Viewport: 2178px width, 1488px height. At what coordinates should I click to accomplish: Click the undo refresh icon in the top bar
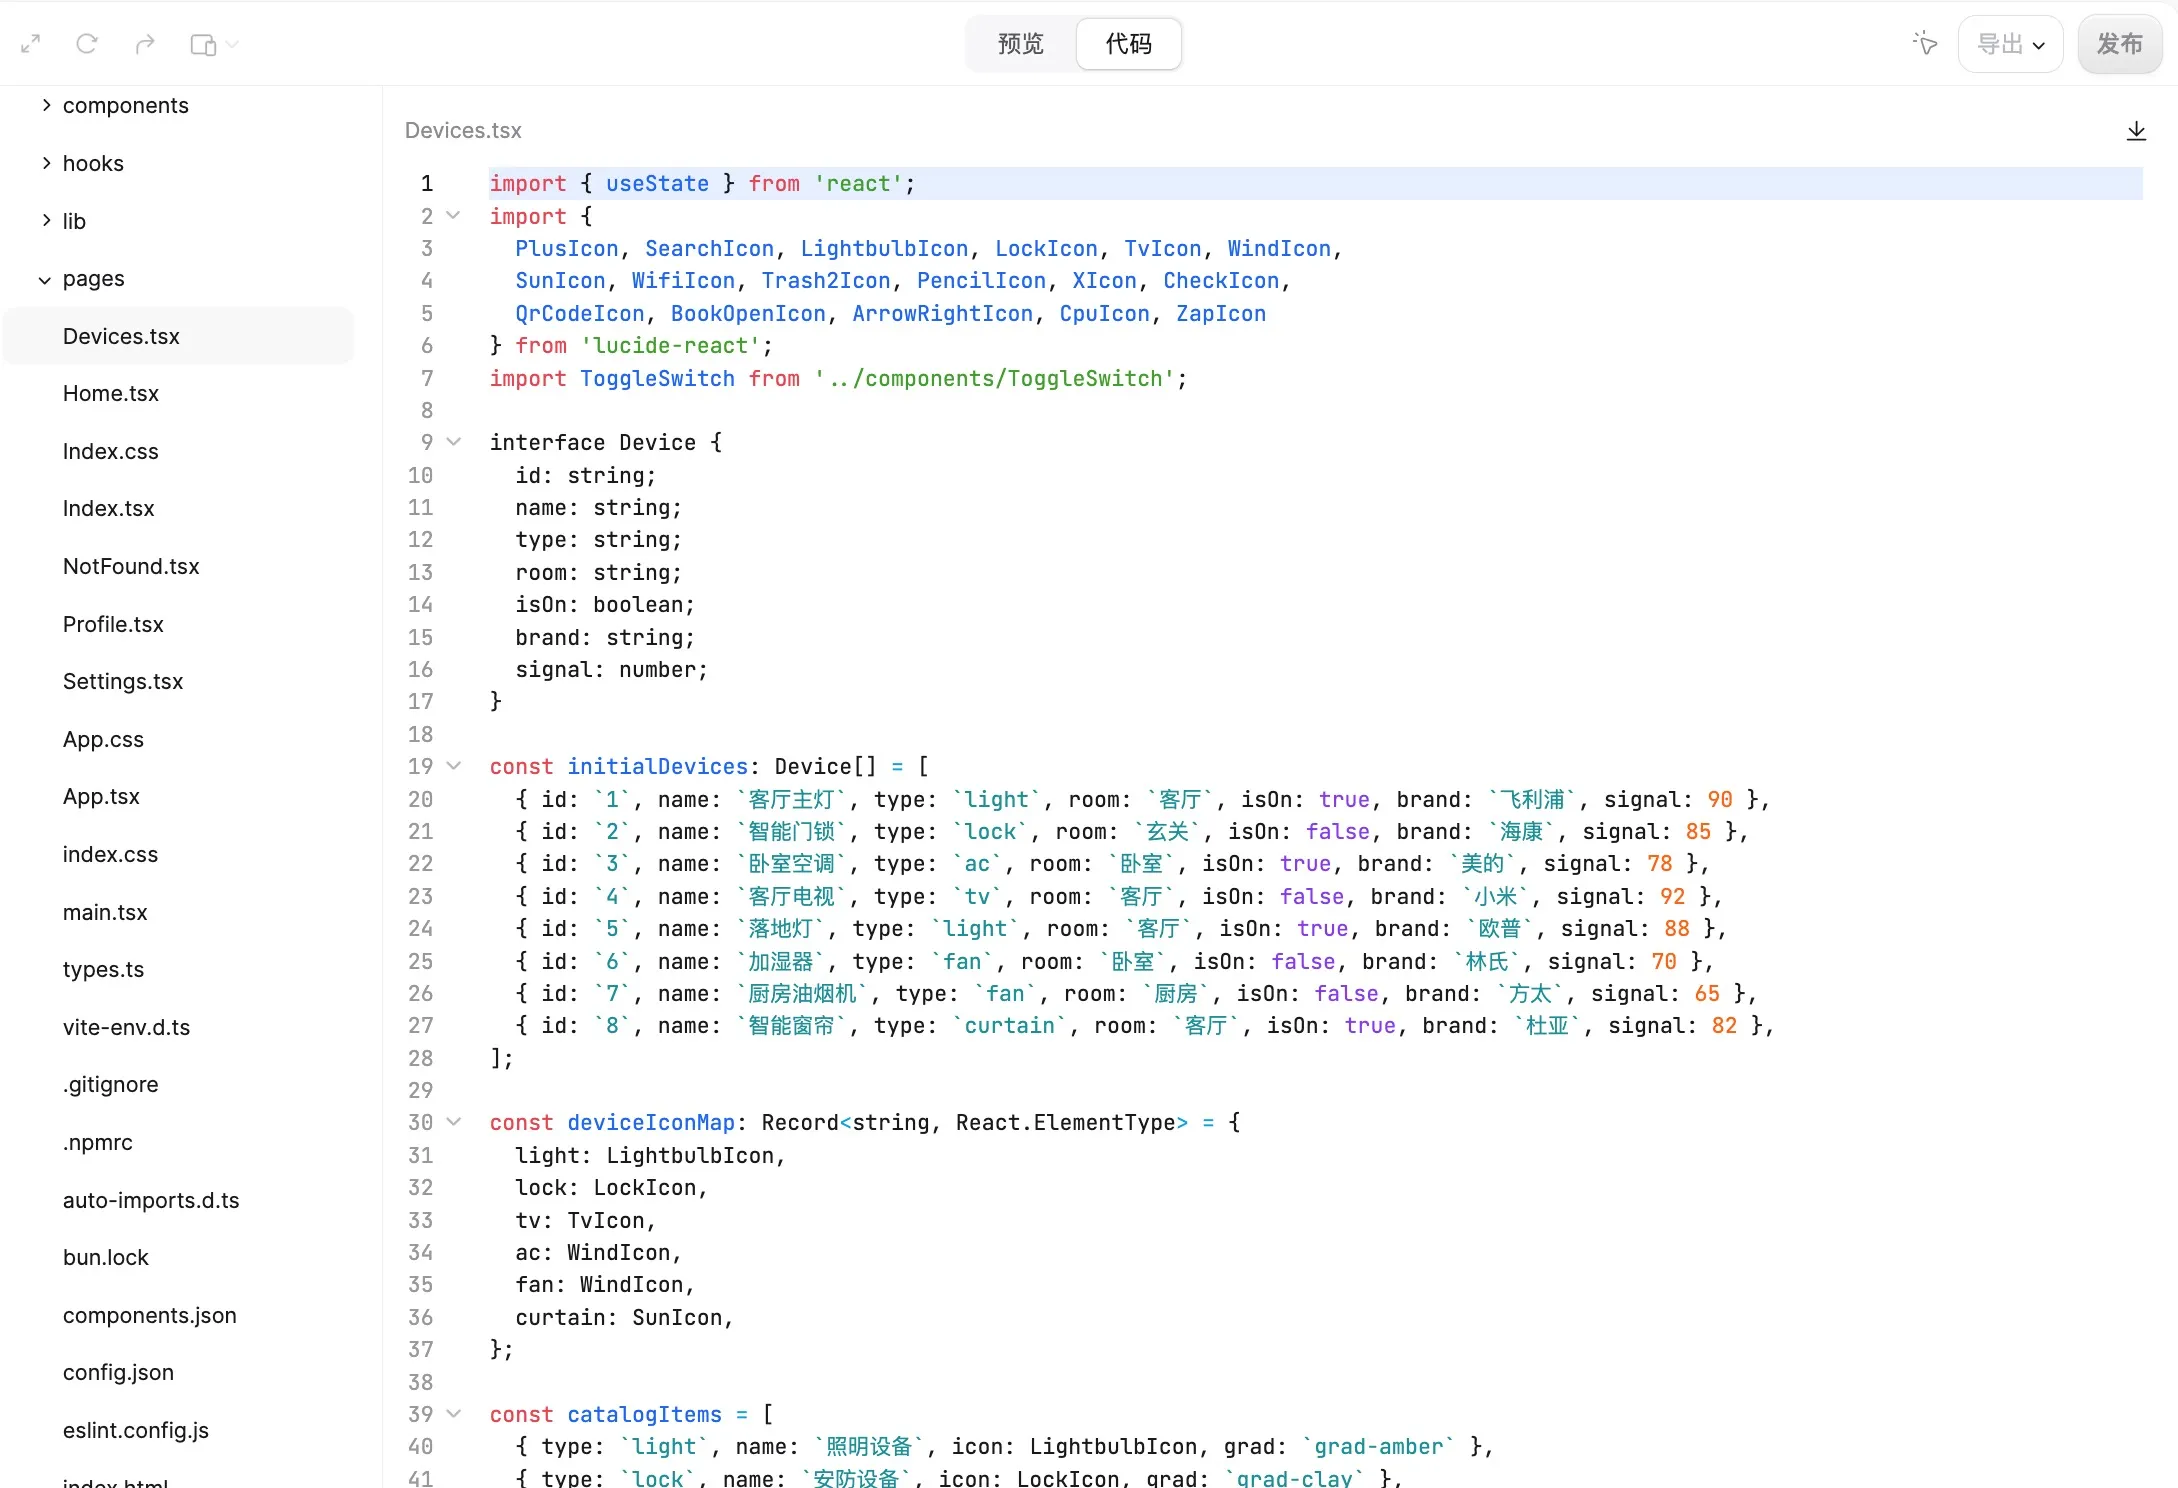point(87,44)
